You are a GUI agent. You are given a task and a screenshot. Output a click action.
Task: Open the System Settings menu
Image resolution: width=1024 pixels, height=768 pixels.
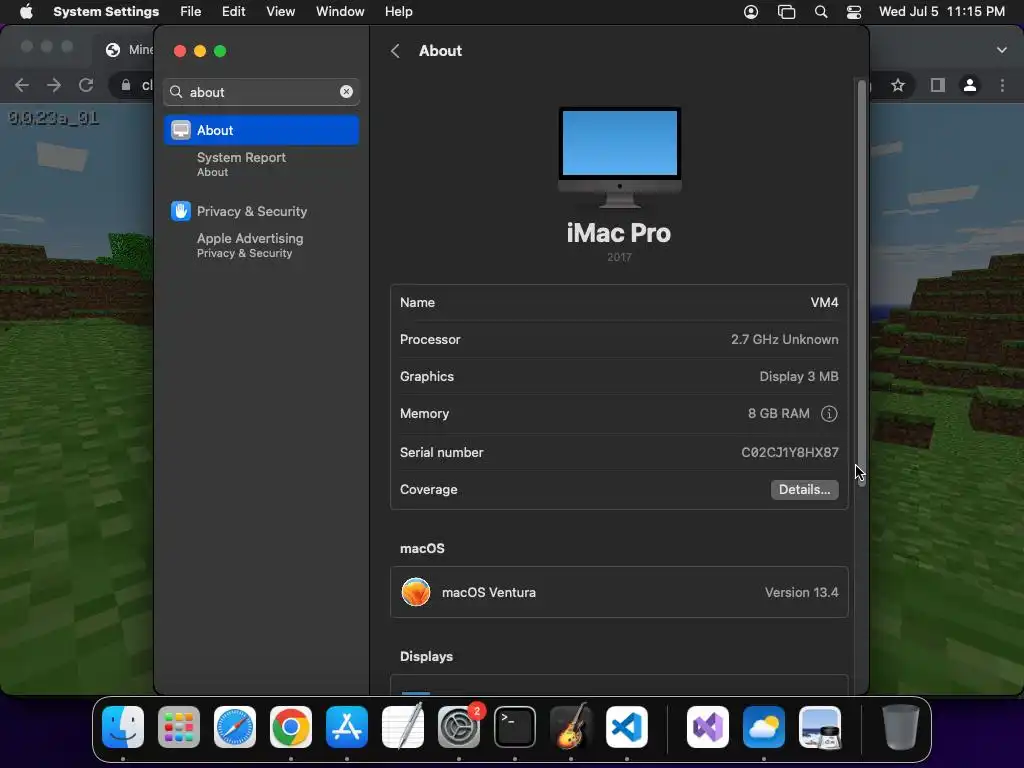point(106,12)
